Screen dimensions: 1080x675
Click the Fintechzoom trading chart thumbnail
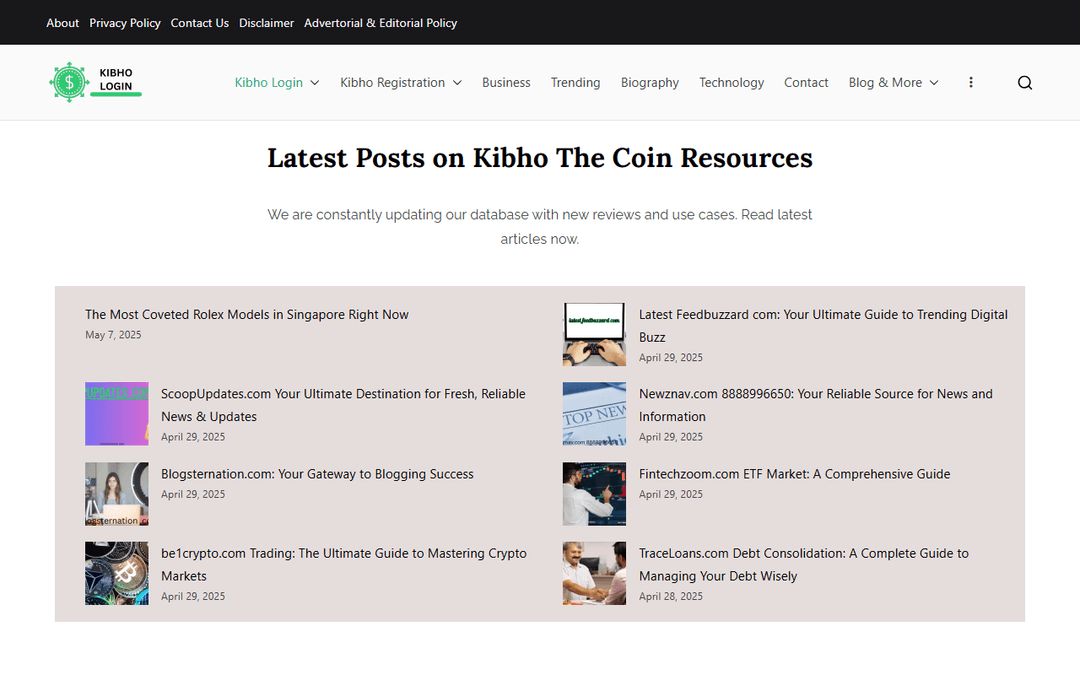(594, 494)
